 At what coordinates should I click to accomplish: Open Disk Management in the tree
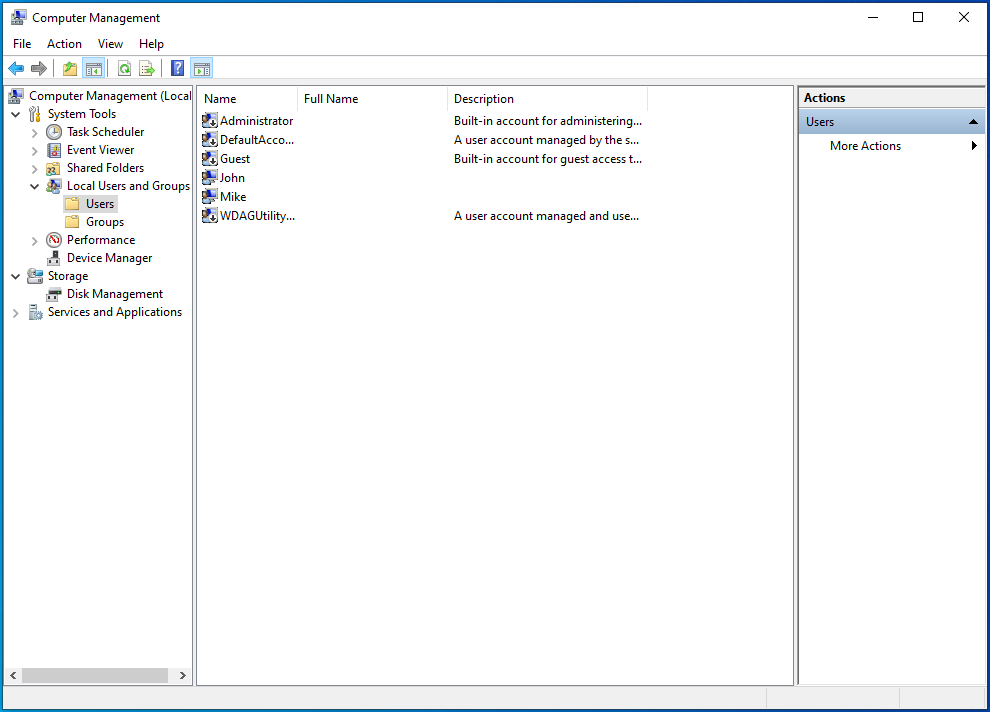[x=114, y=294]
